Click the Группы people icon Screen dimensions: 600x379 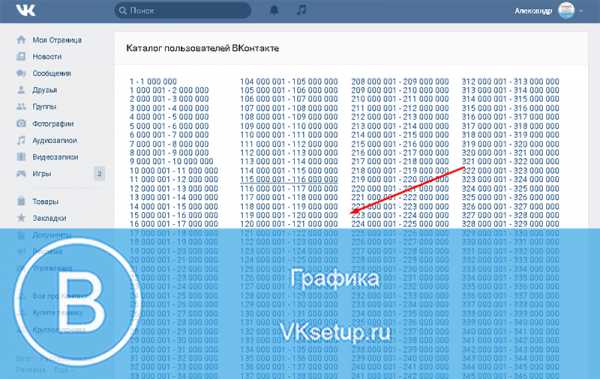coord(21,106)
